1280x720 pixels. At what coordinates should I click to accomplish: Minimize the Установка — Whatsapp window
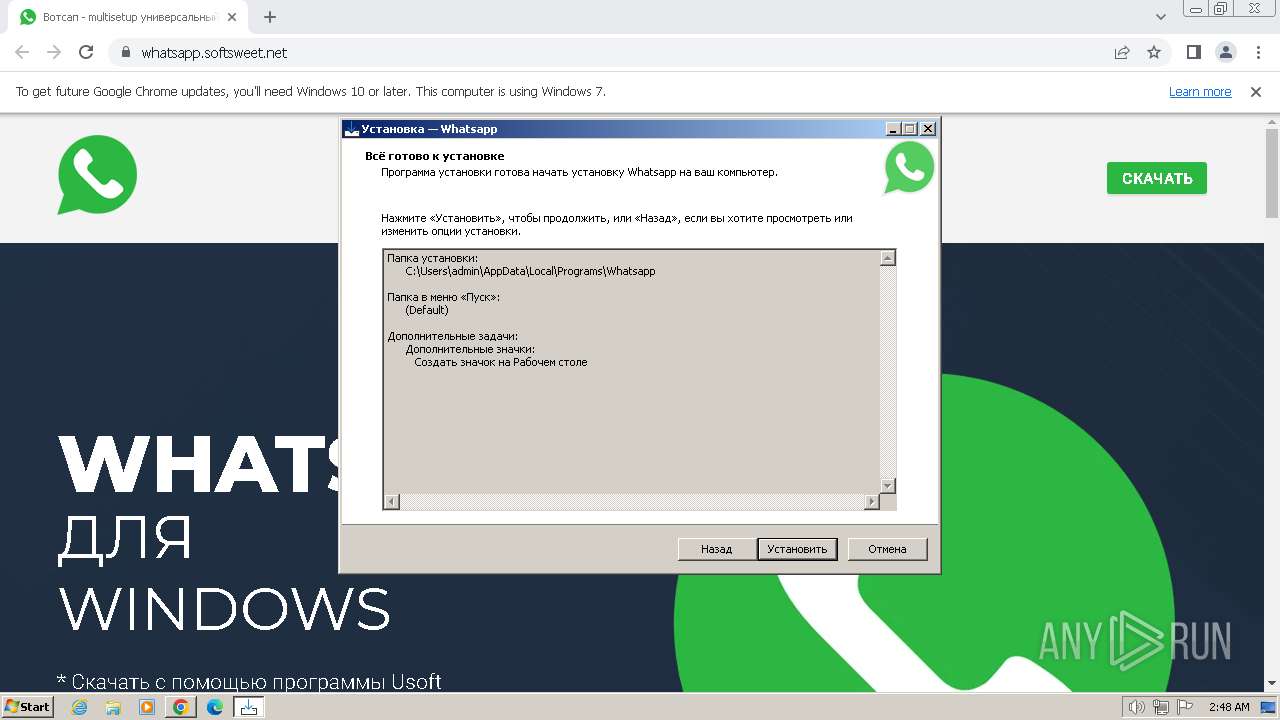point(893,129)
